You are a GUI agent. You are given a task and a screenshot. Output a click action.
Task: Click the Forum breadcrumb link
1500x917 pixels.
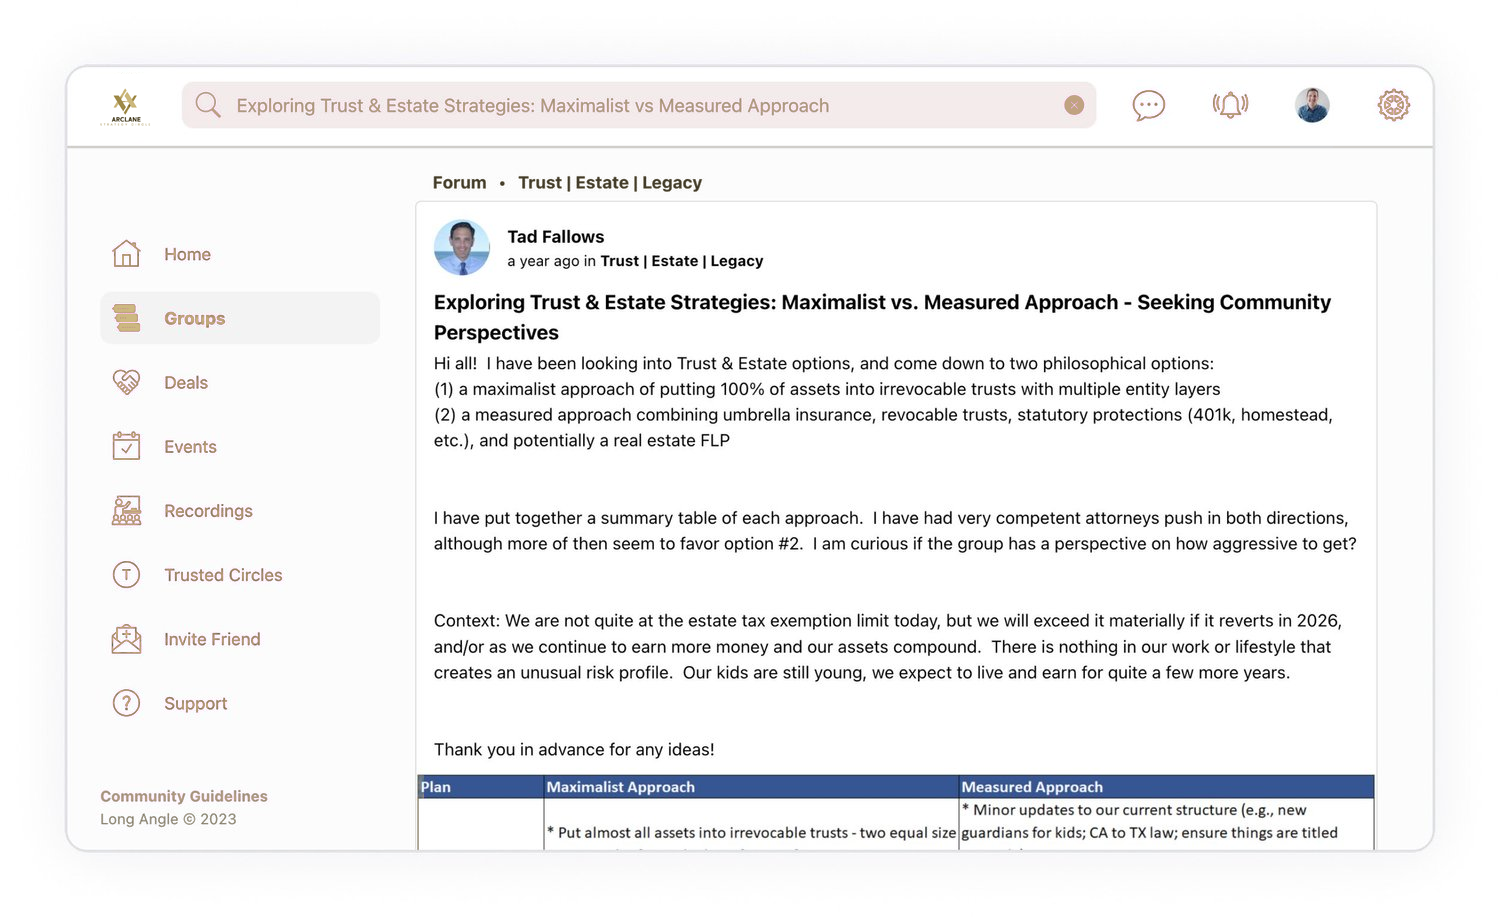click(459, 182)
